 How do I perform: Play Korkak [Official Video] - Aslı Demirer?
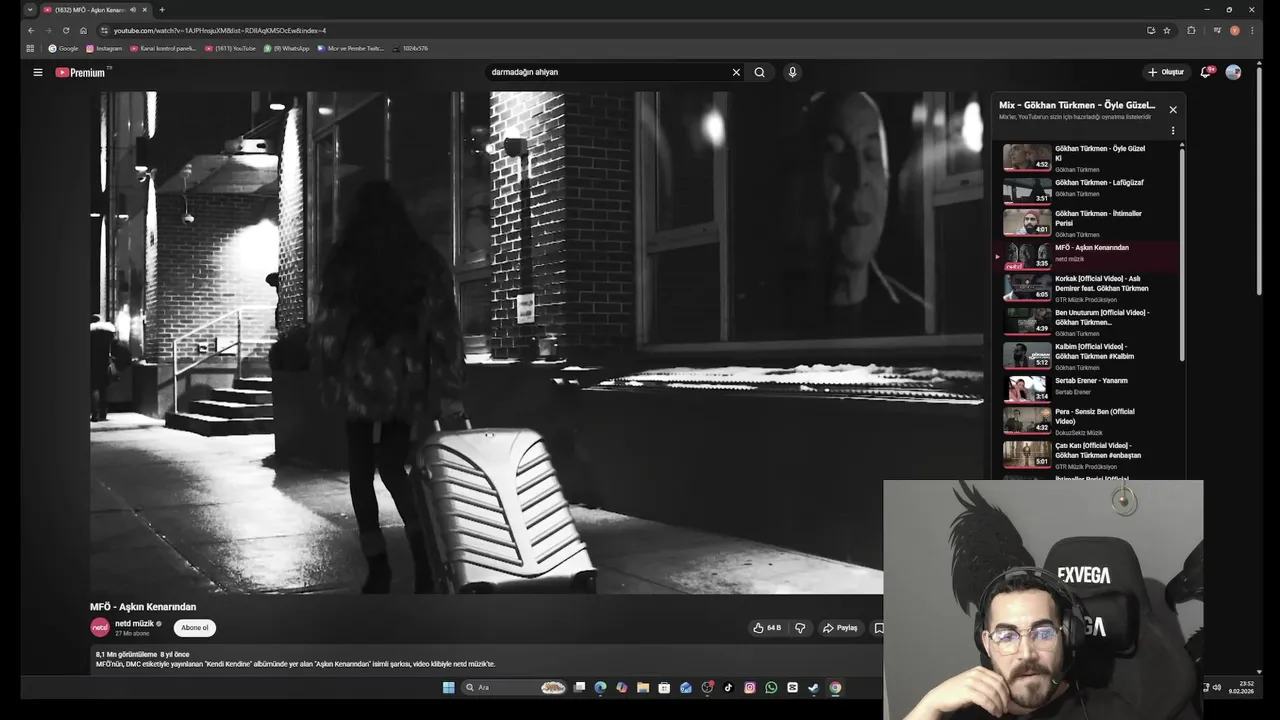tap(1088, 288)
